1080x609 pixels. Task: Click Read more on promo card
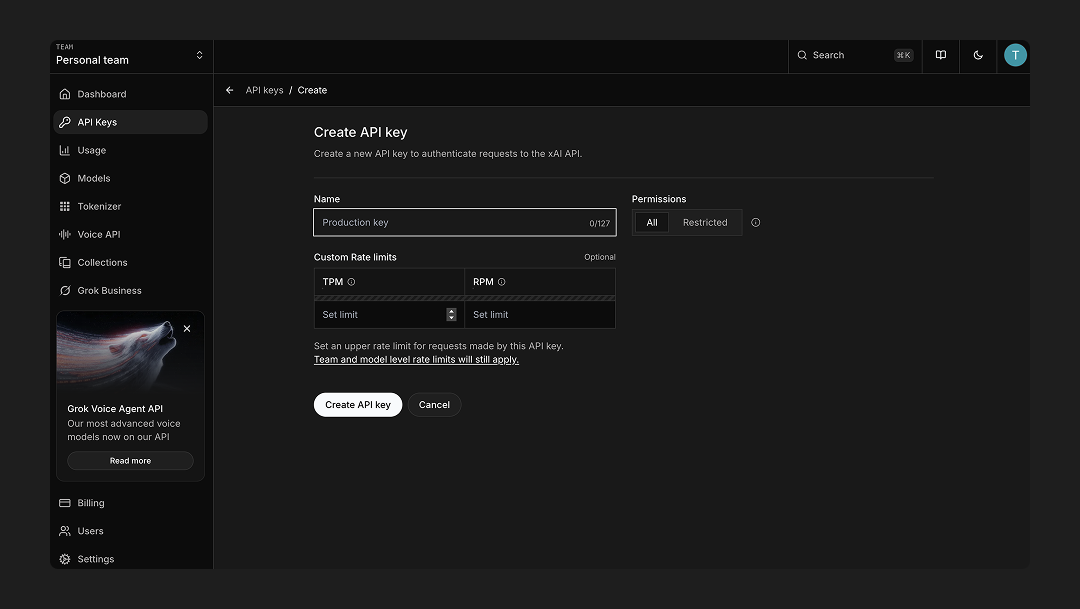click(130, 461)
